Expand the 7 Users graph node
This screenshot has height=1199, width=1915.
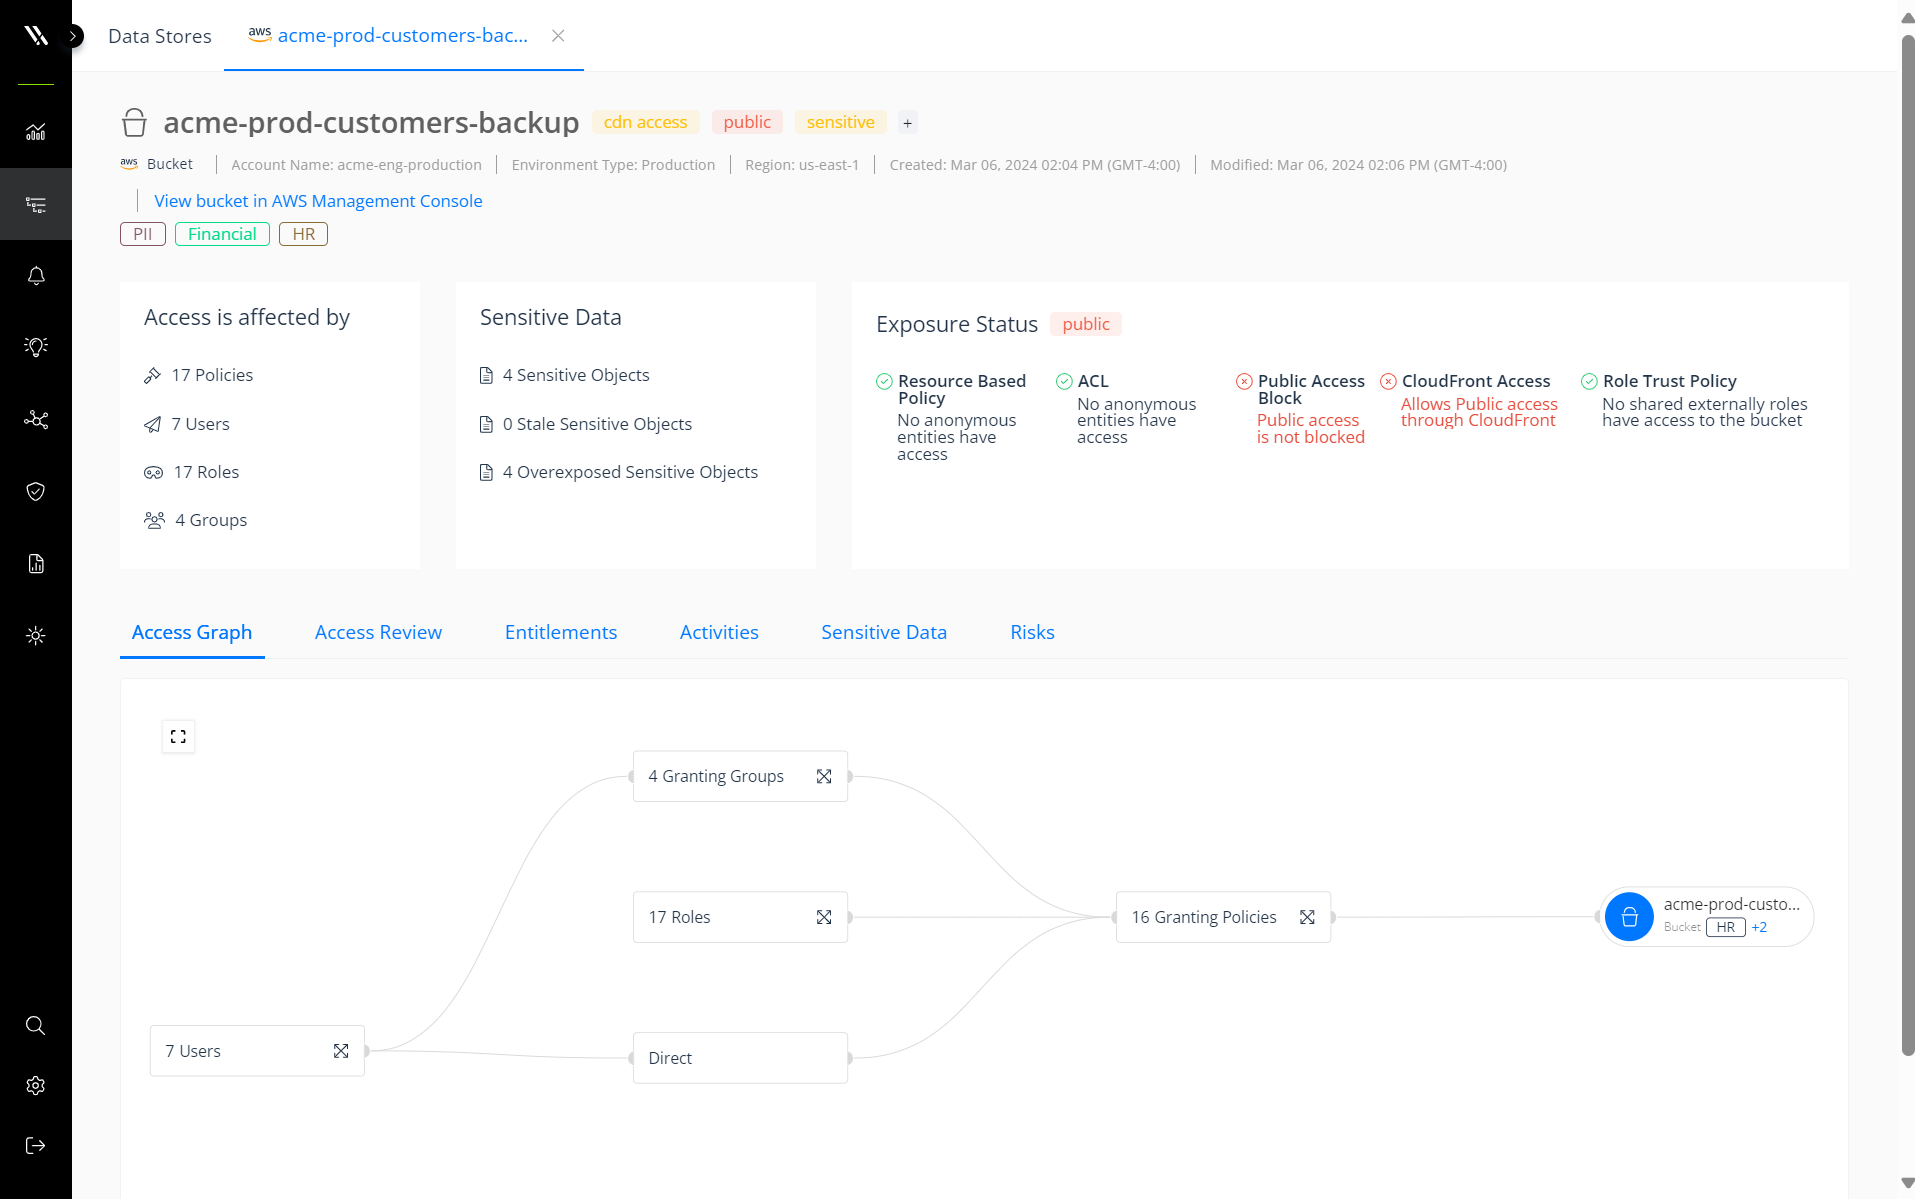(341, 1051)
